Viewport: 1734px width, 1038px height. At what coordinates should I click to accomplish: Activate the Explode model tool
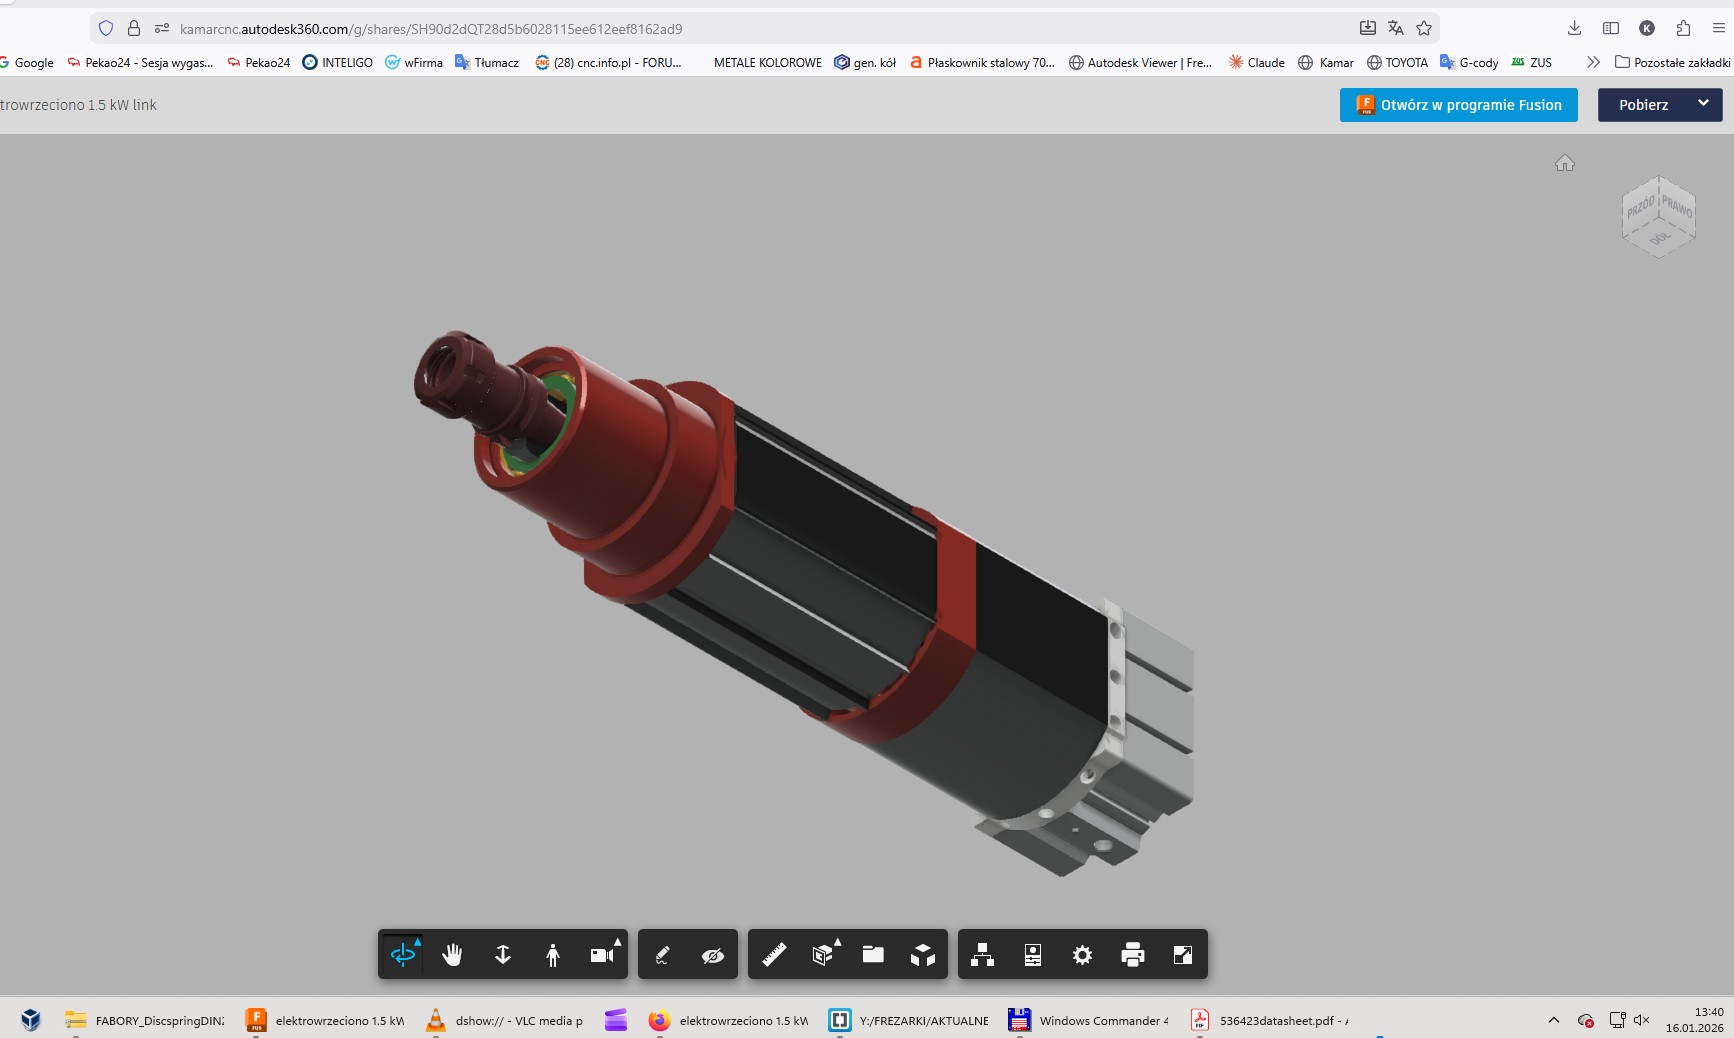(x=923, y=955)
